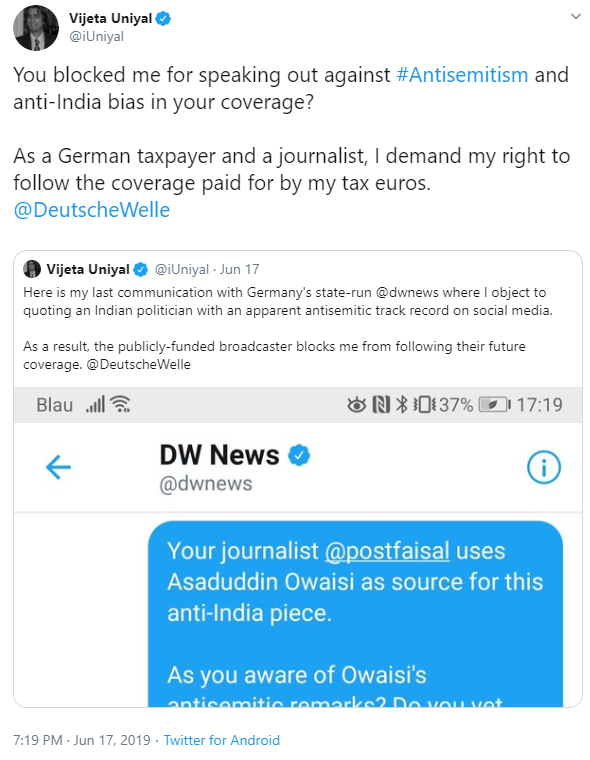Screen dimensions: 590x760
Task: Open the Twitter for Android source link
Action: [x=222, y=740]
